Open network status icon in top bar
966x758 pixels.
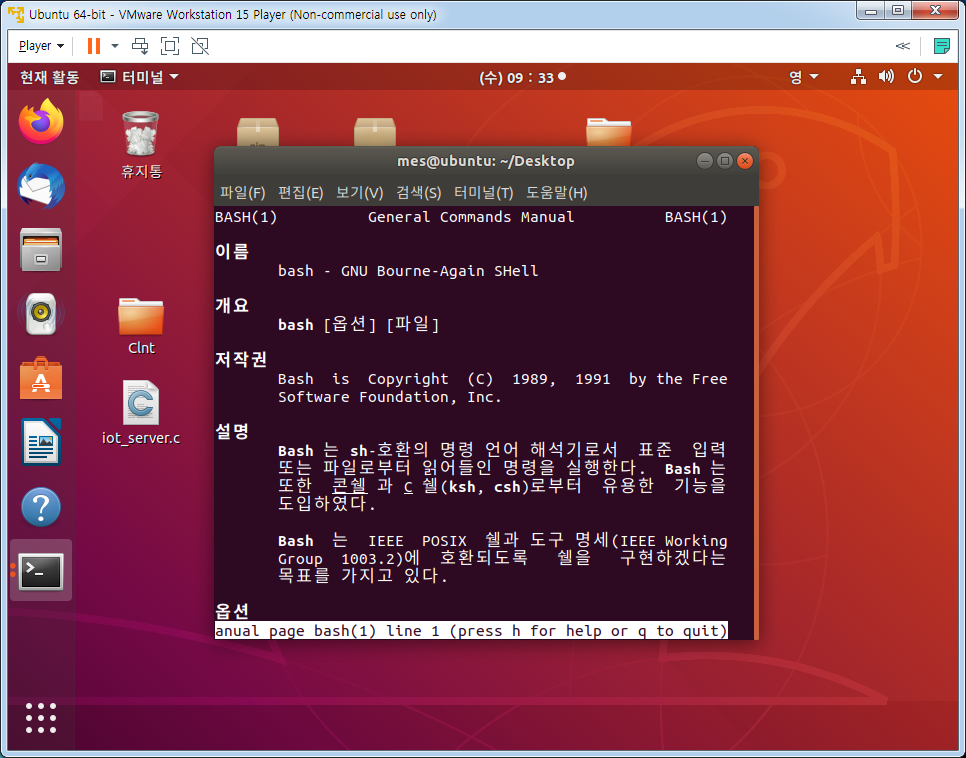(x=858, y=77)
